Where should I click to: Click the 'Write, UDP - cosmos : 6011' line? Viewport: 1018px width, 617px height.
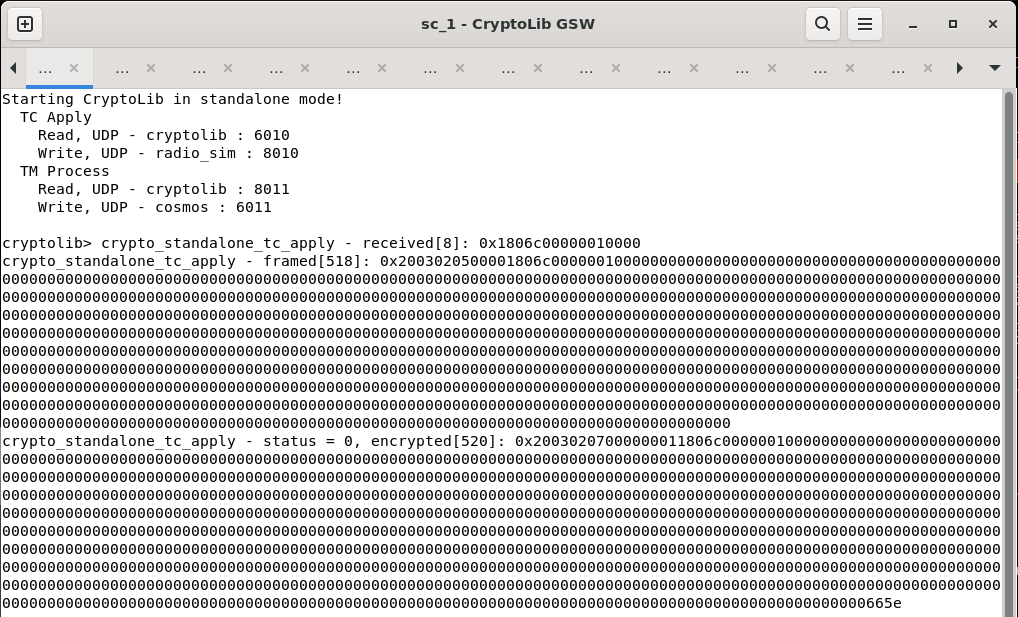(x=155, y=207)
